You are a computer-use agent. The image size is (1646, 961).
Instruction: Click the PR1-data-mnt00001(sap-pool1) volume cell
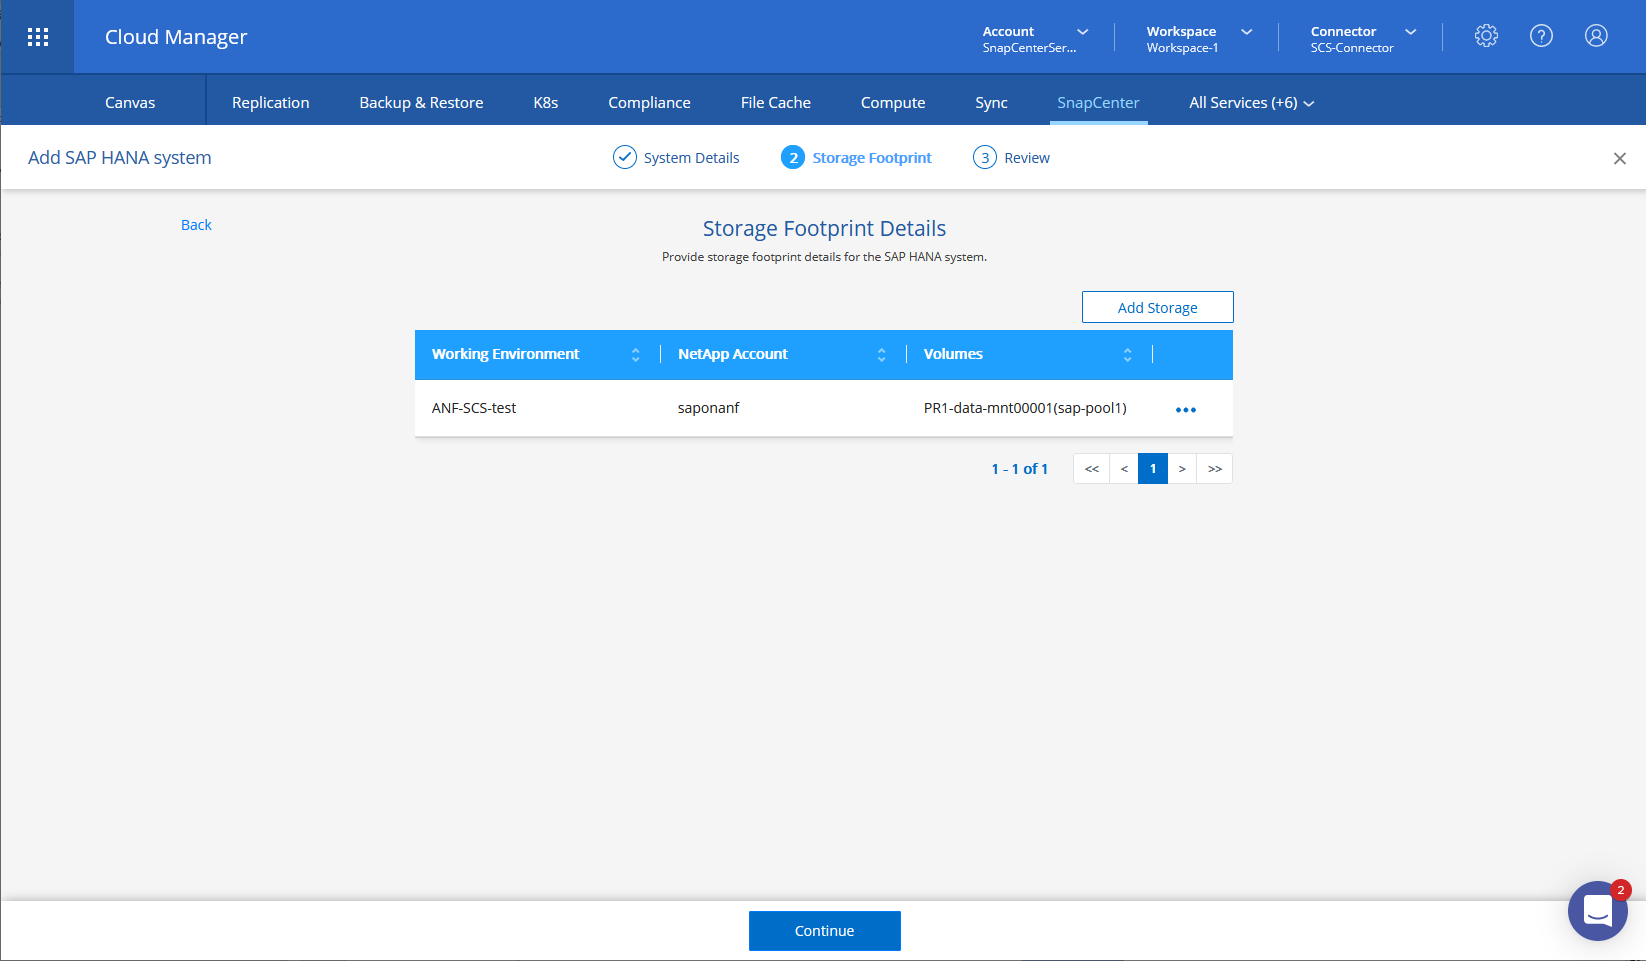[x=1025, y=408]
